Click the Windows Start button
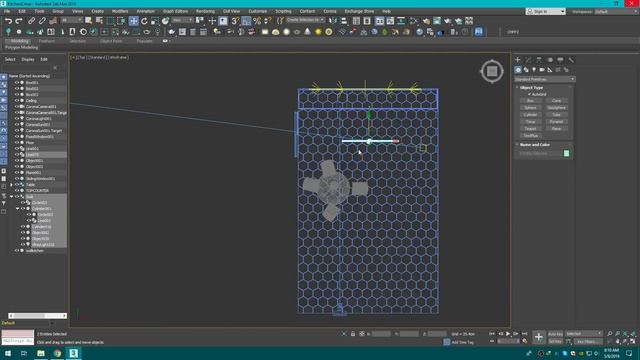640x360 pixels. [x=8, y=353]
